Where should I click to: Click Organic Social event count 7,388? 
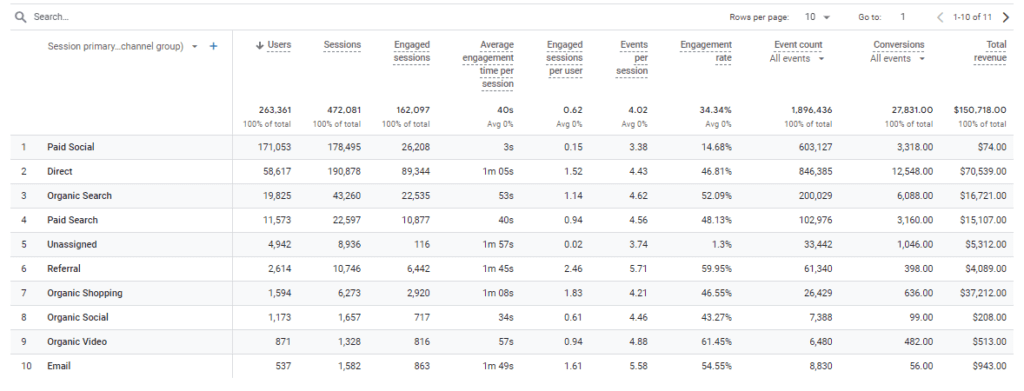[x=821, y=317]
